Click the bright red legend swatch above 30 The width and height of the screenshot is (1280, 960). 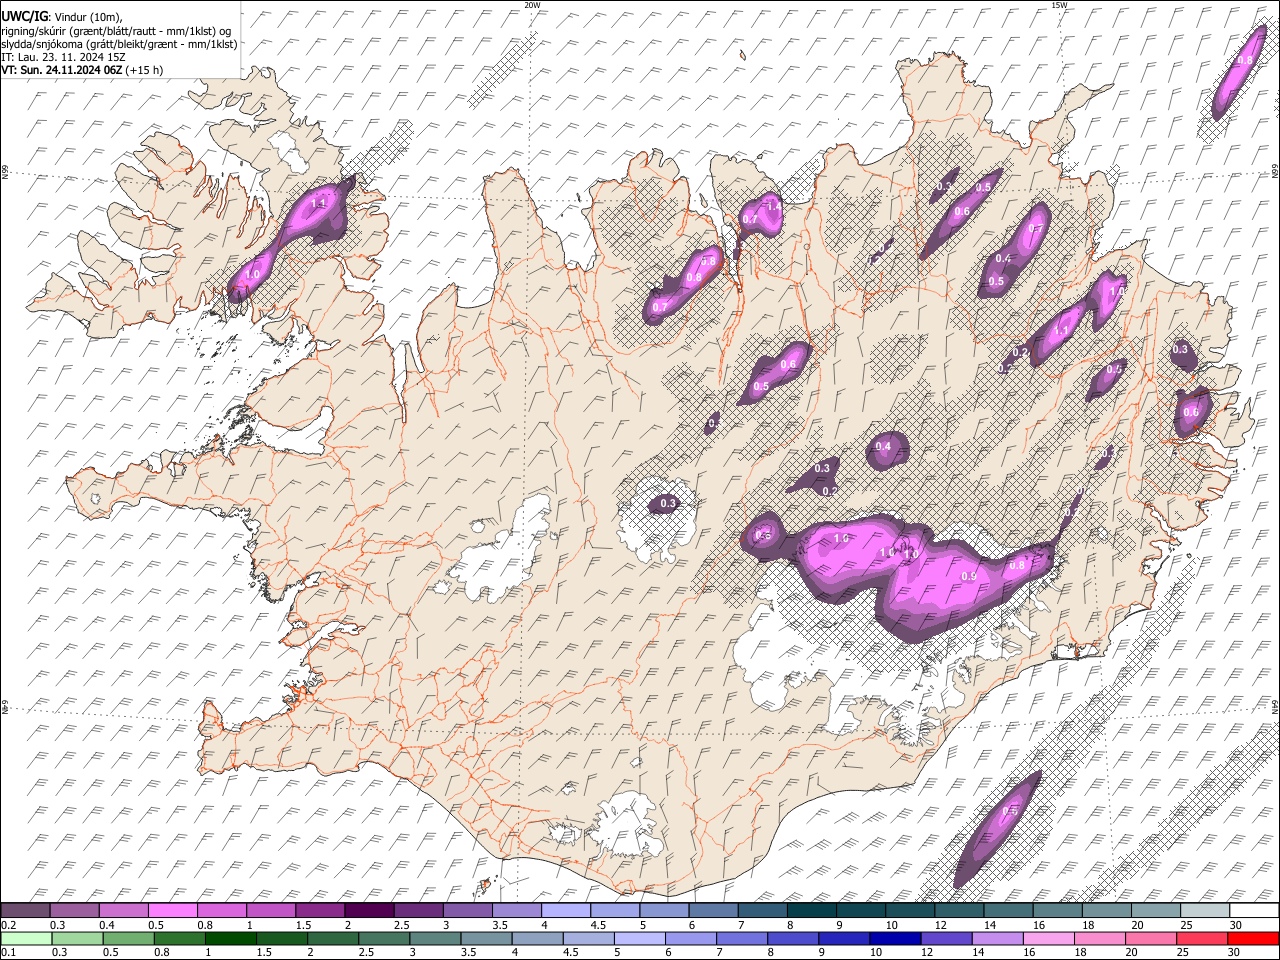[1252, 938]
